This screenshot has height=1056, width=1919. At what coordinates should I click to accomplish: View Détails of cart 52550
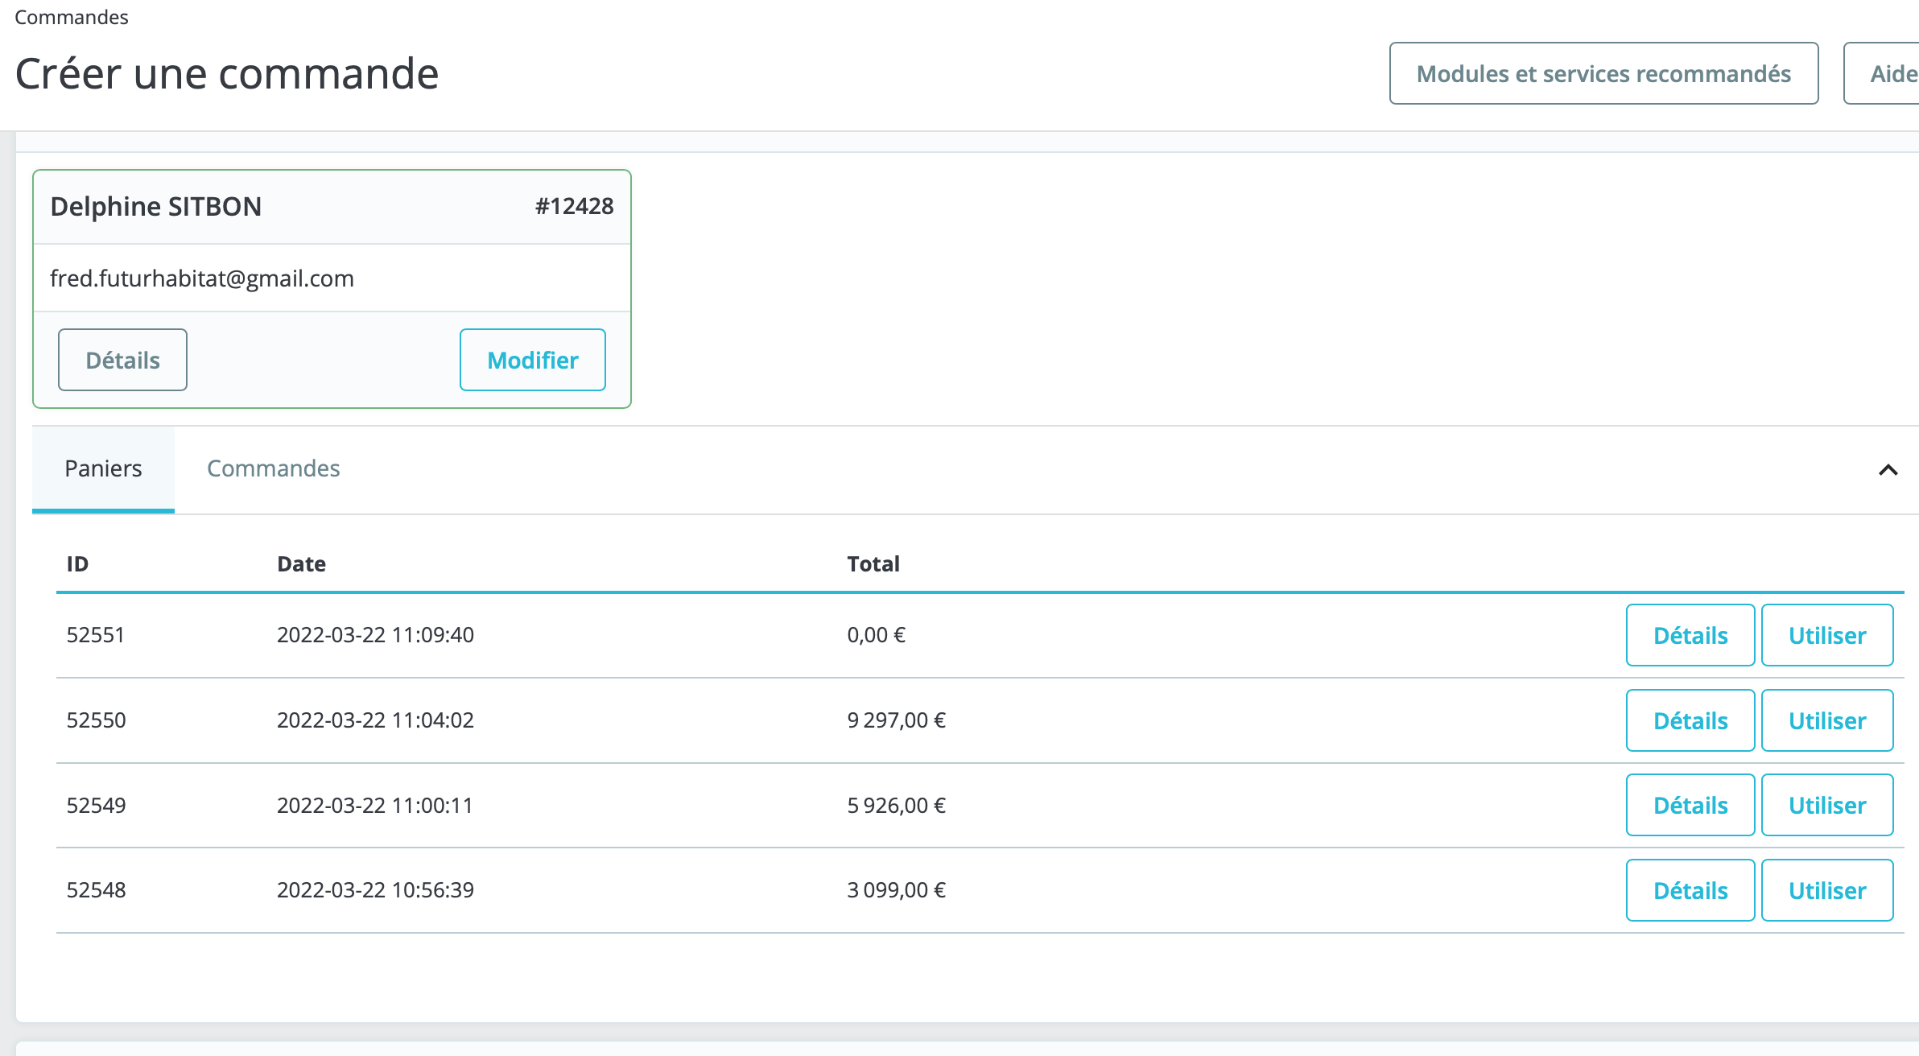pyautogui.click(x=1689, y=720)
